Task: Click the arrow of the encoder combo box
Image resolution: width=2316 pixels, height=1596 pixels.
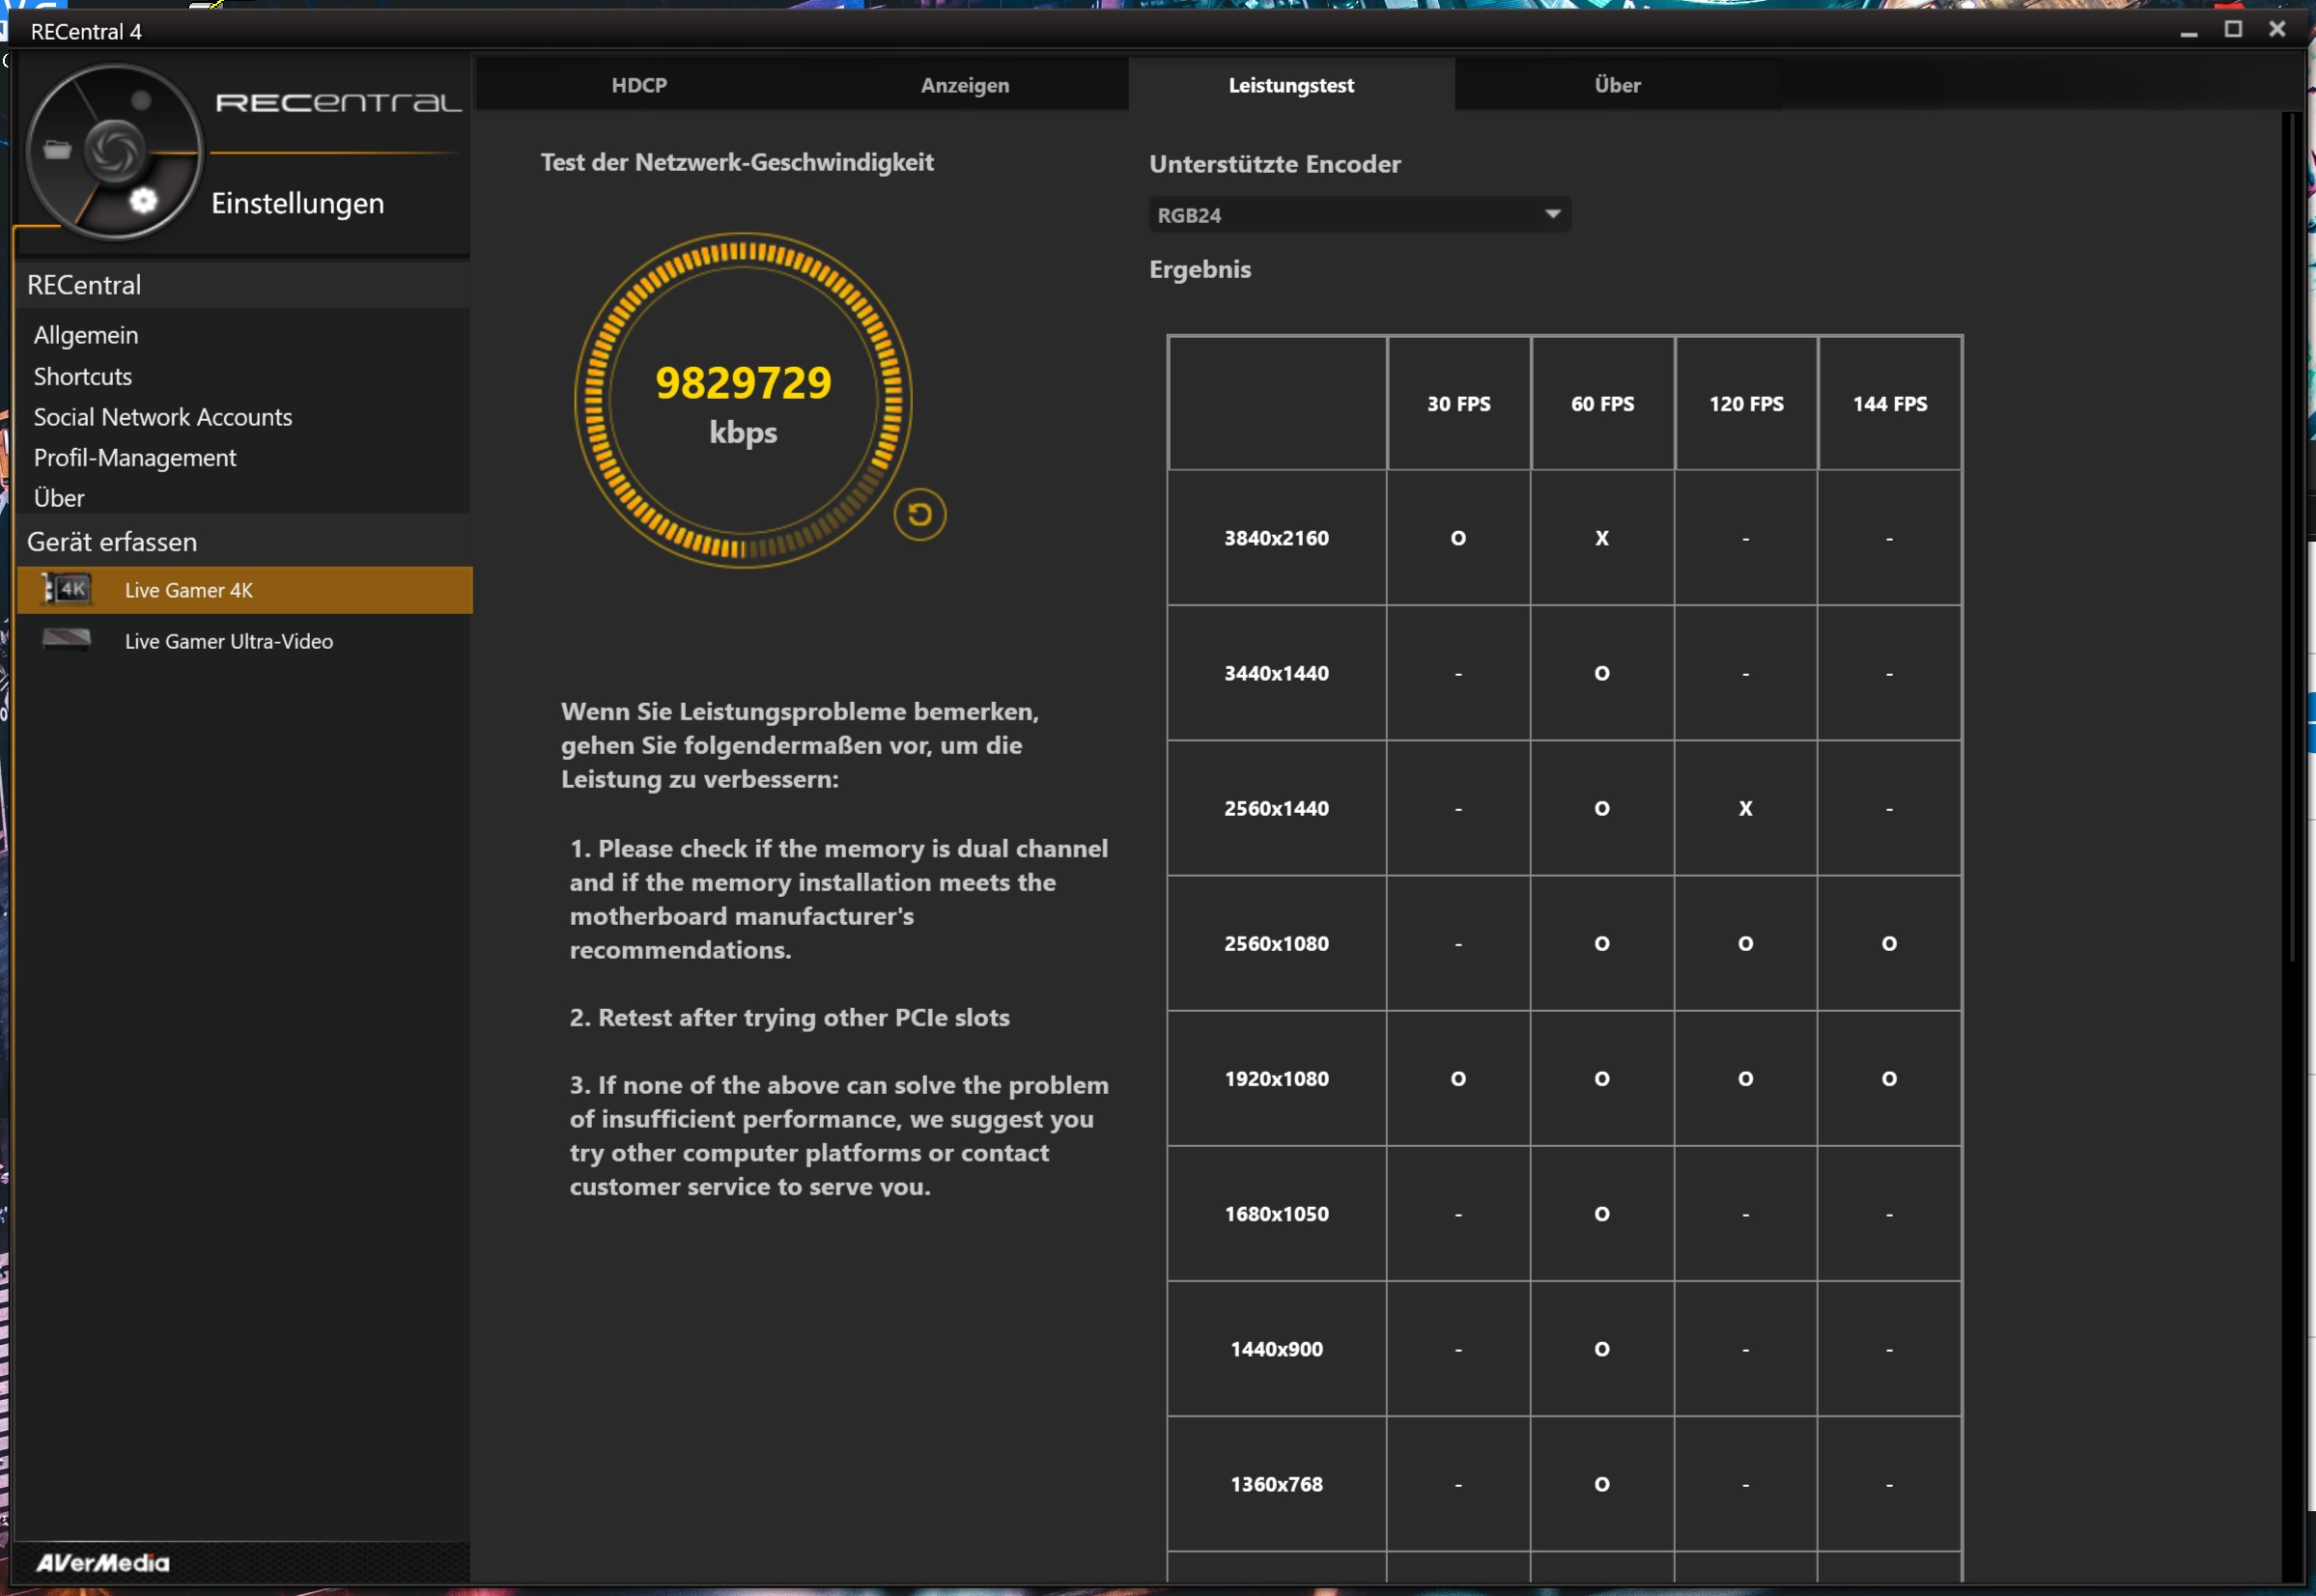Action: [x=1552, y=214]
